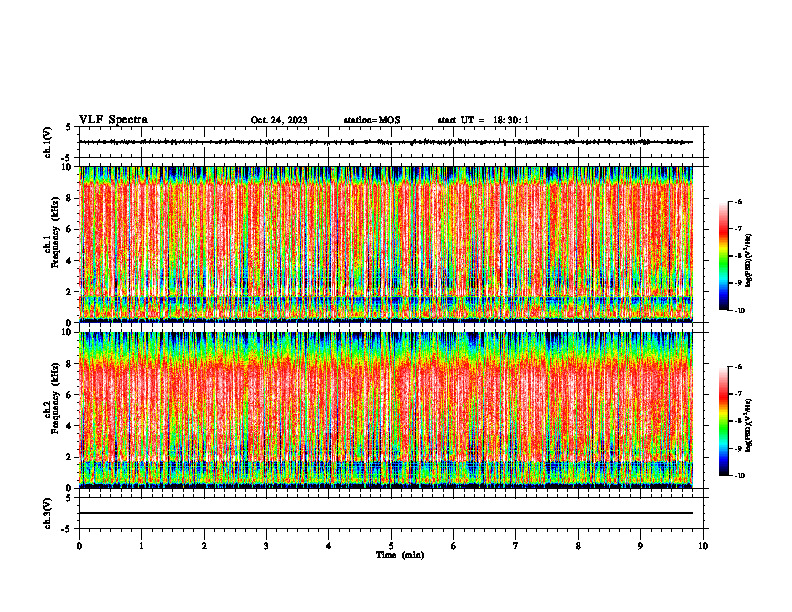Click the ch.2 colorbar log(PSD) label
This screenshot has height=612, width=792.
748,425
